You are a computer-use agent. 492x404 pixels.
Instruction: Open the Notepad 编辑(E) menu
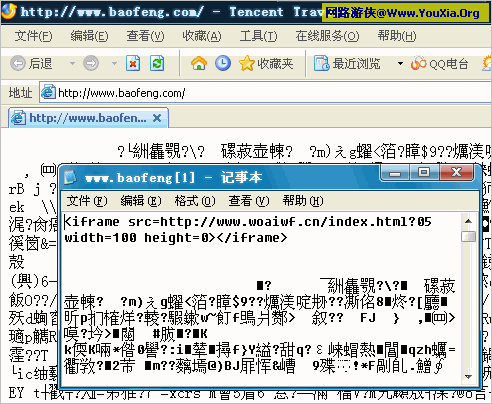click(141, 201)
